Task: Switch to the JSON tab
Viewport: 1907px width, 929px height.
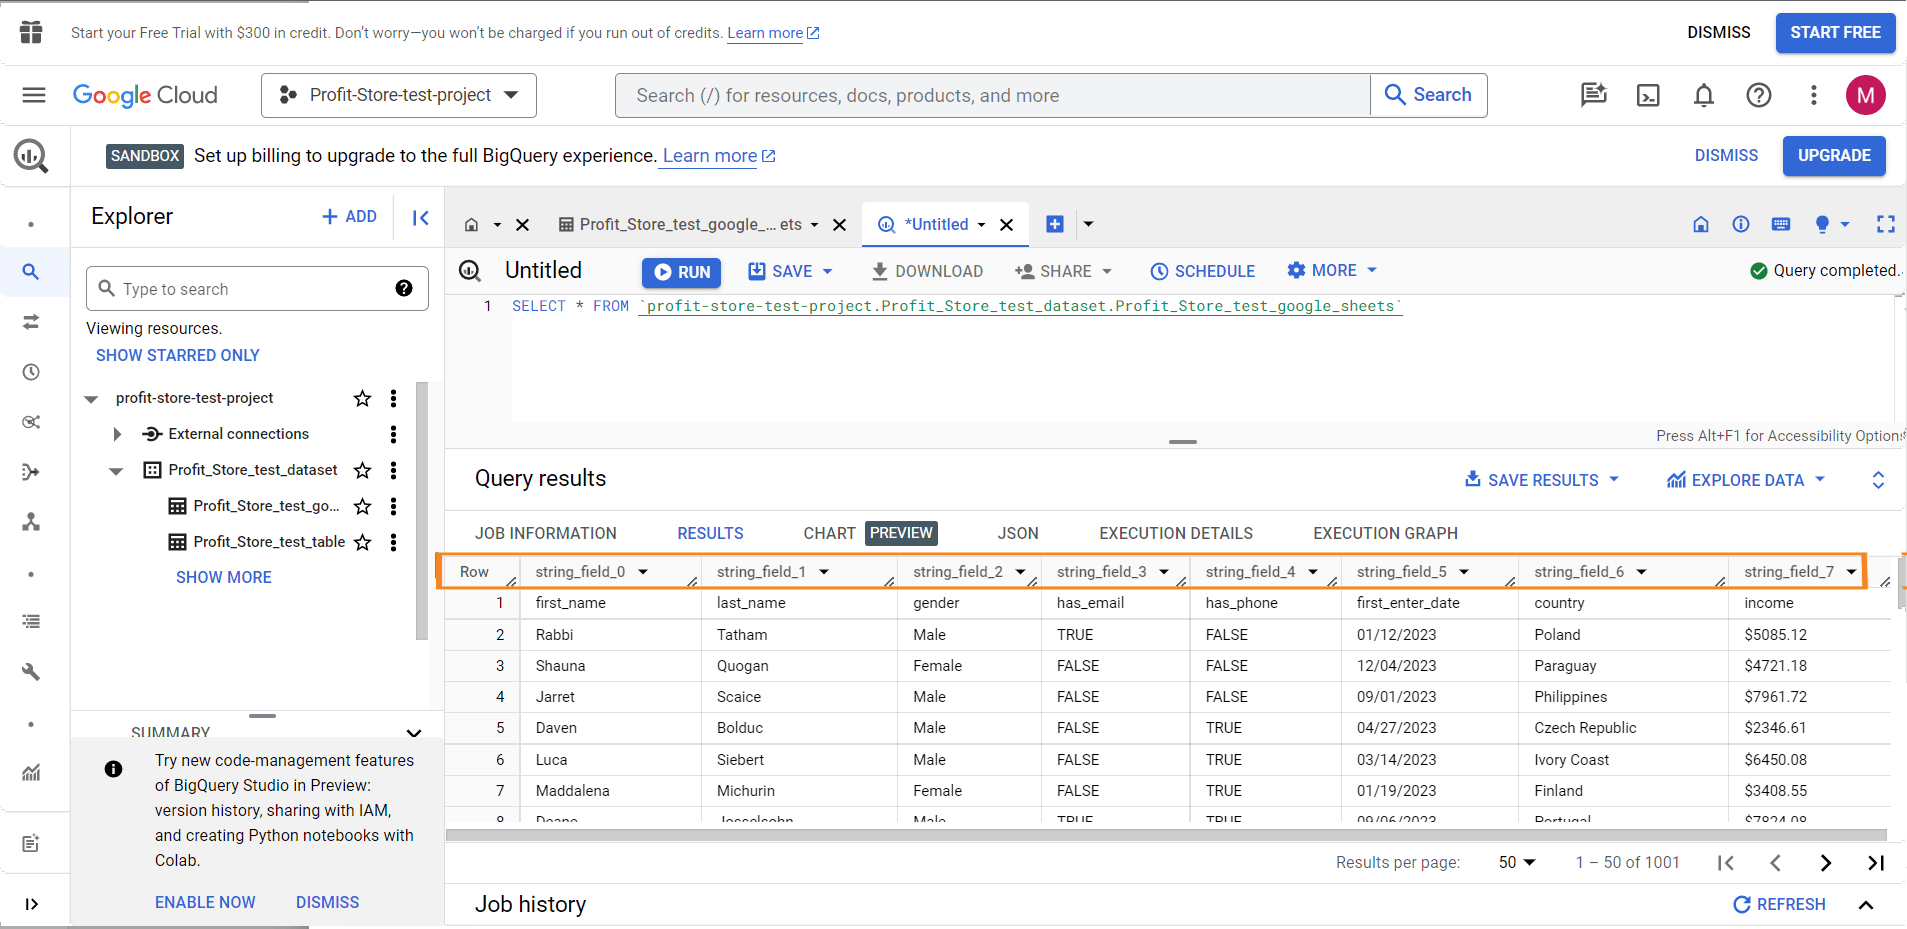Action: point(1018,533)
